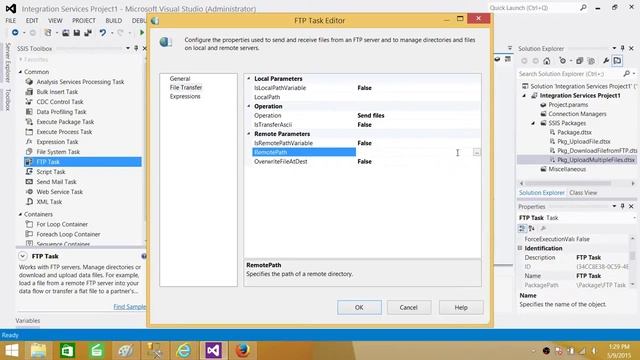
Task: Open the BUILD menu
Action: (x=113, y=20)
